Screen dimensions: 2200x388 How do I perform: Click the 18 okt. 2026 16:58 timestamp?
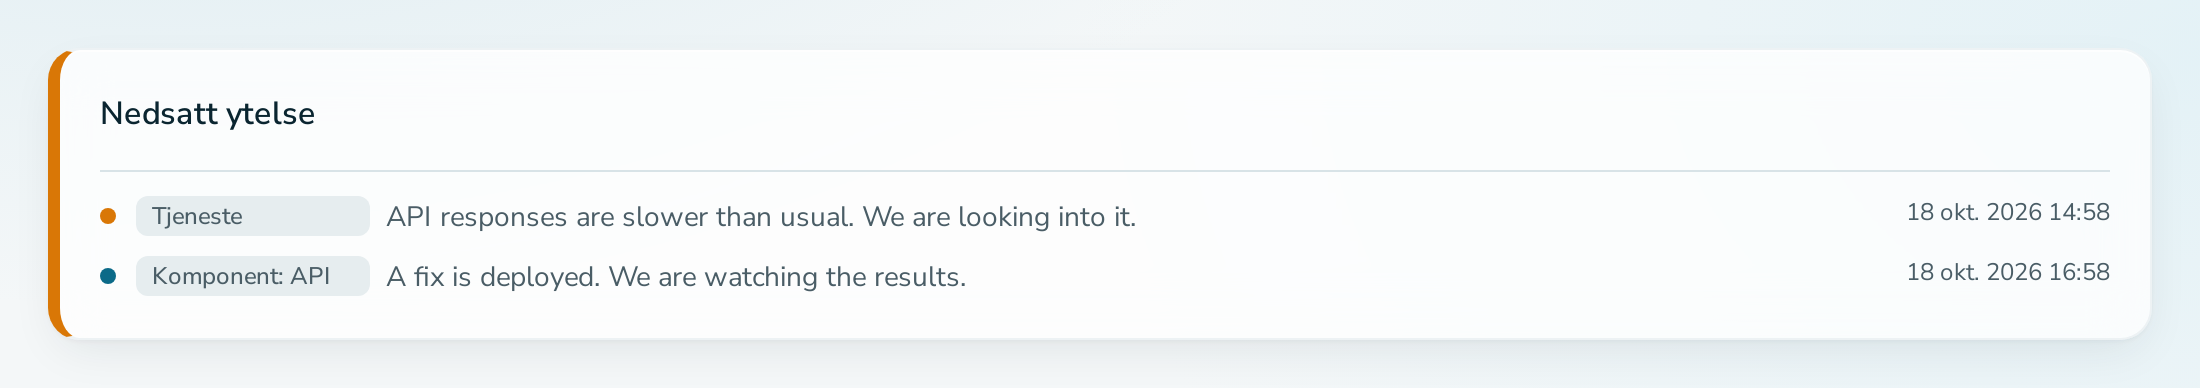click(x=2008, y=272)
